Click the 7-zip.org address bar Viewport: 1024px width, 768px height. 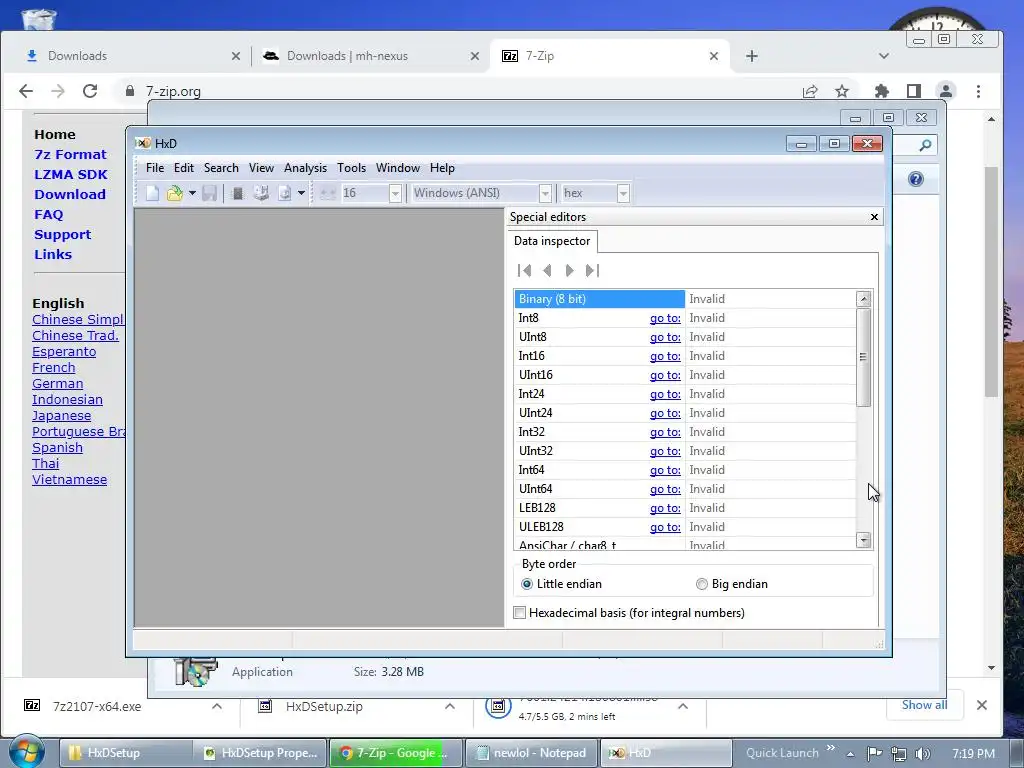click(x=457, y=91)
